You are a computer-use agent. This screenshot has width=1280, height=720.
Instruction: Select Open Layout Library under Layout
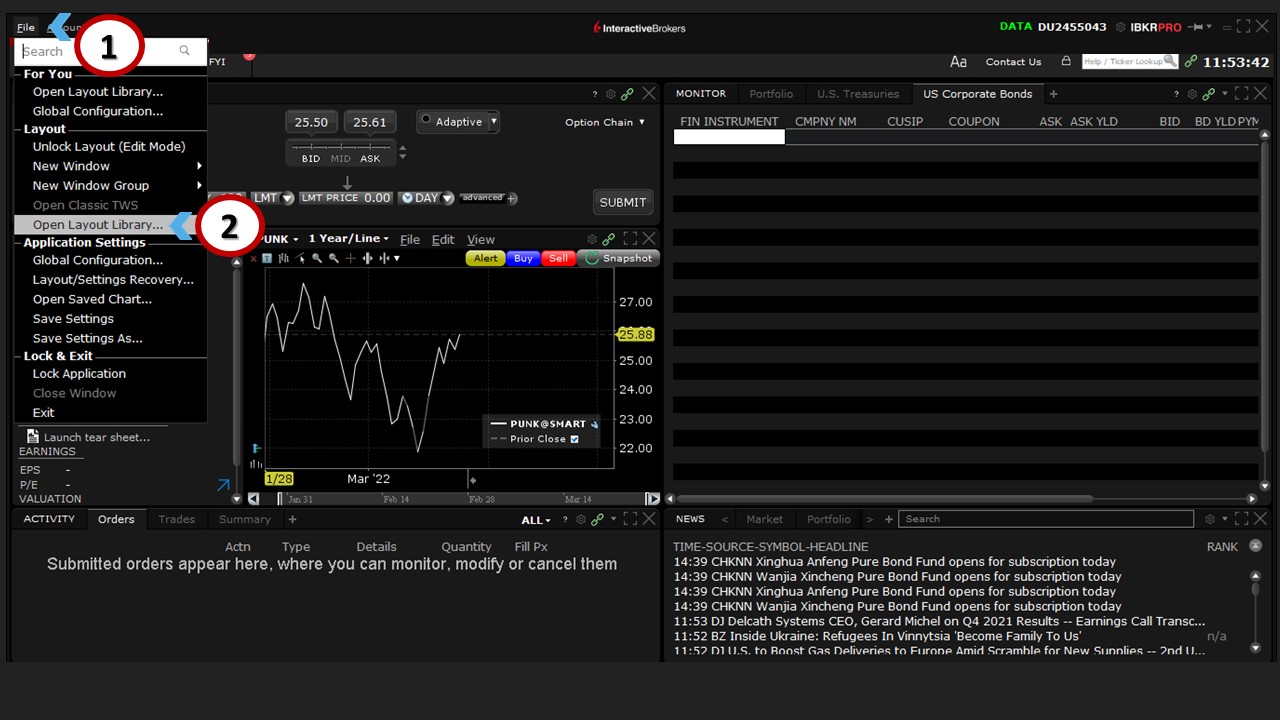[97, 225]
